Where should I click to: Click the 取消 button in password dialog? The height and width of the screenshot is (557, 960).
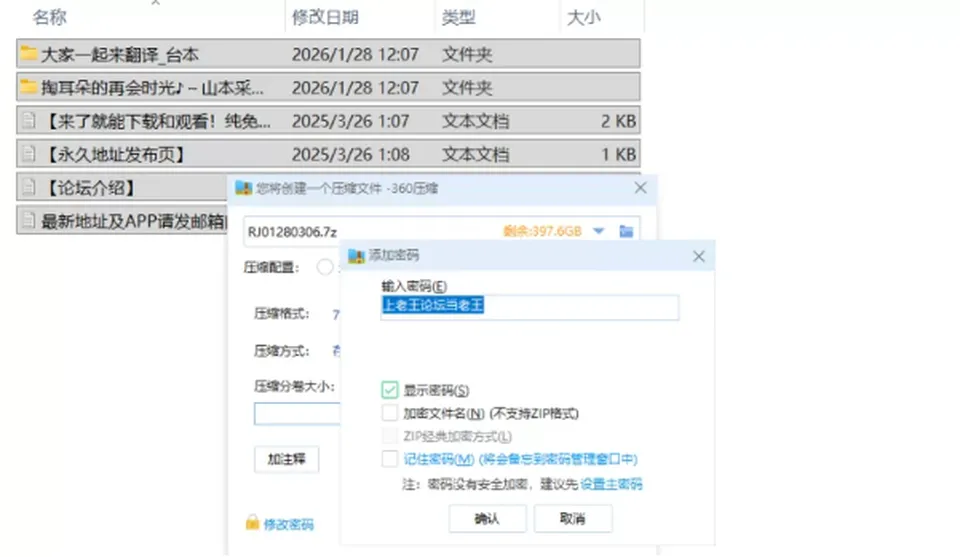point(573,518)
